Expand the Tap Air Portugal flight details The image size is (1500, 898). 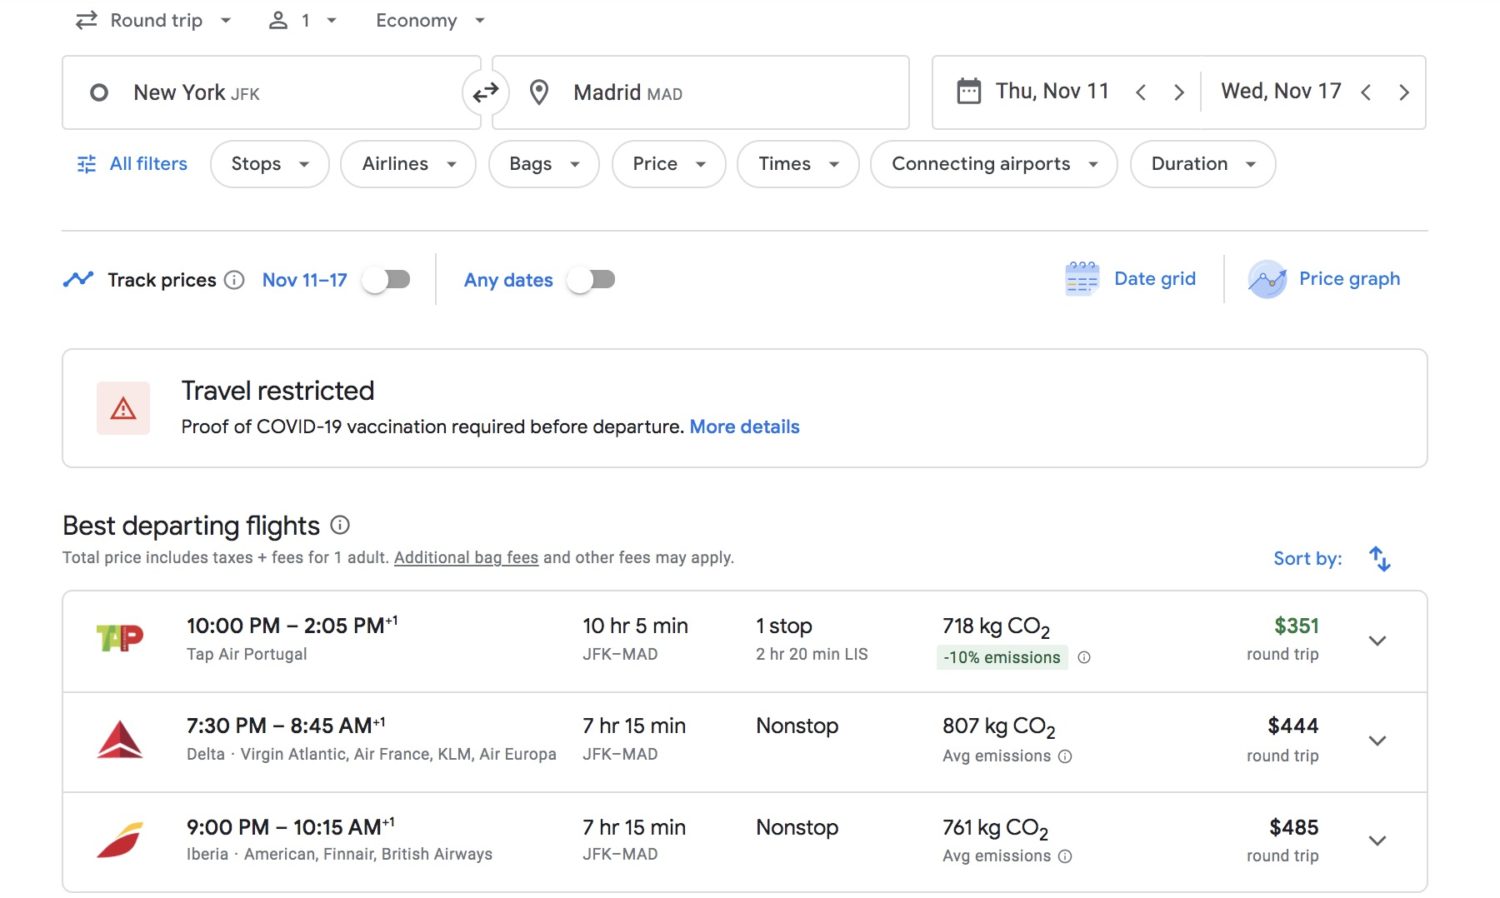tap(1377, 641)
